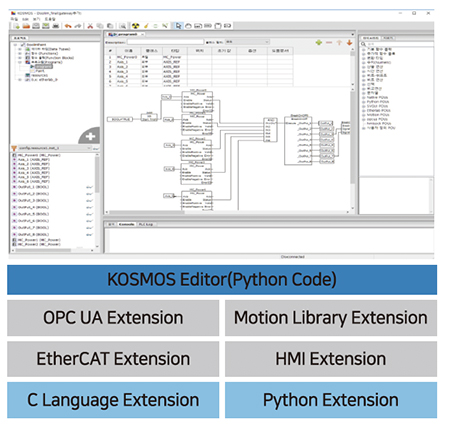Click the library search field
This screenshot has height=434, width=450.
(399, 44)
